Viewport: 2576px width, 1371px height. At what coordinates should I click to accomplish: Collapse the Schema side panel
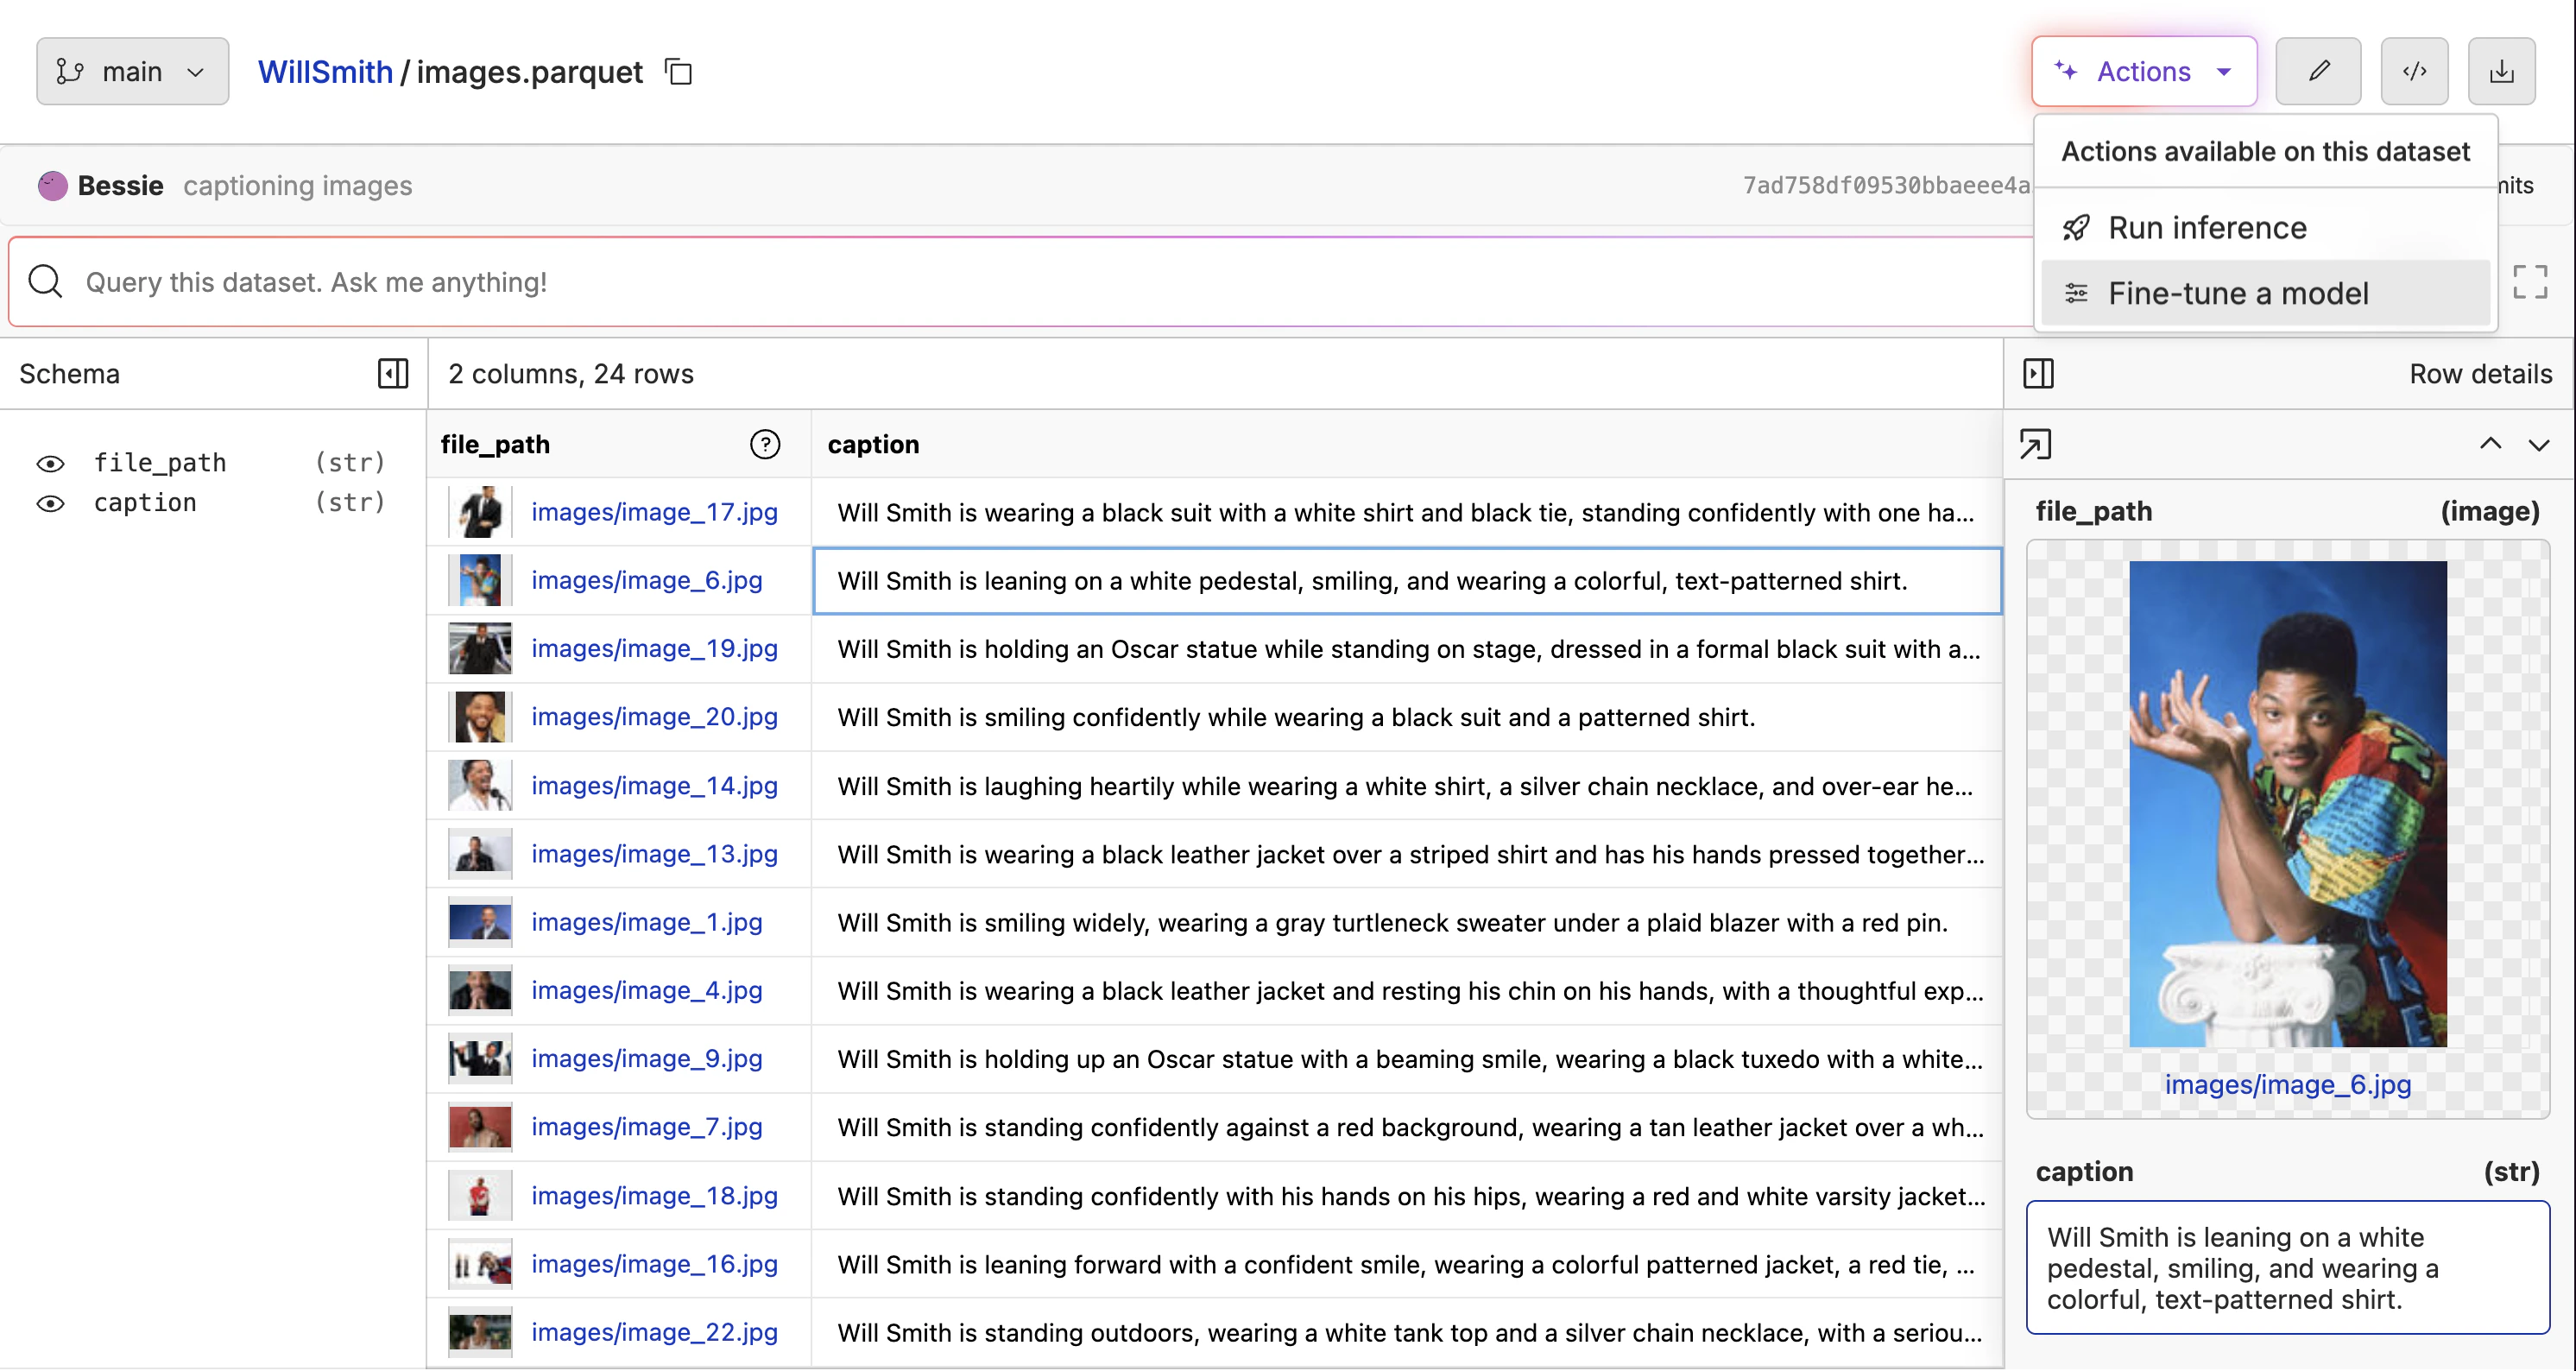tap(393, 374)
